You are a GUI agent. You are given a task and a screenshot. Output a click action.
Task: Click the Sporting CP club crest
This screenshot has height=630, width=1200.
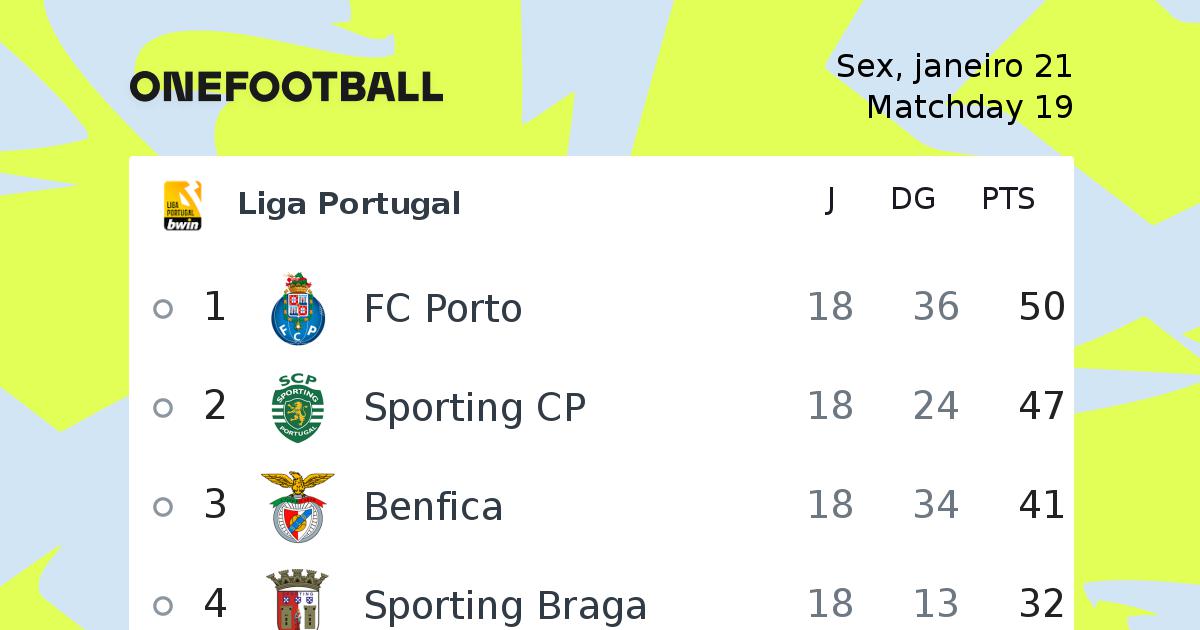[x=297, y=407]
